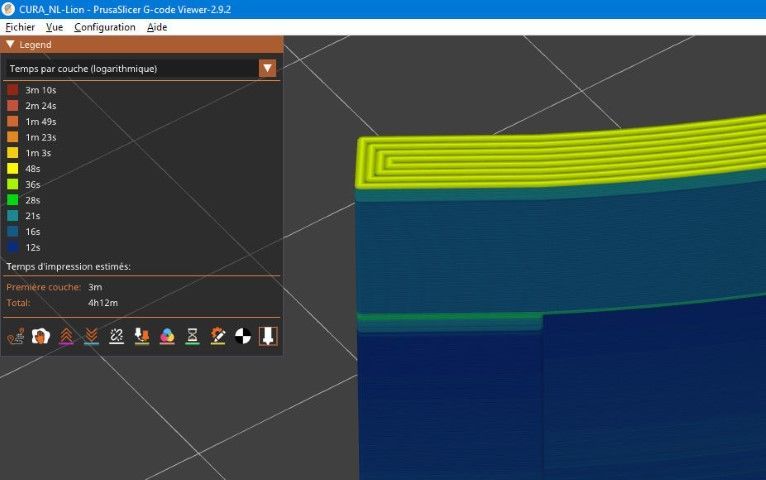The width and height of the screenshot is (766, 480).
Task: Collapse the Legend panel triangle
Action: 10,44
